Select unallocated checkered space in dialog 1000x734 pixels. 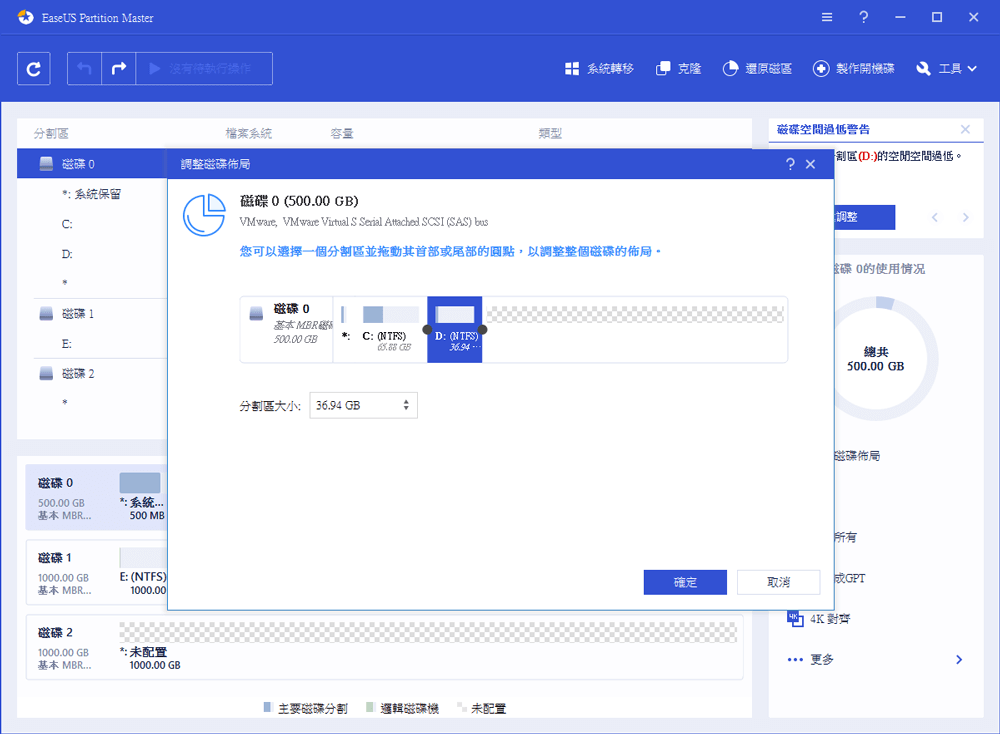pos(635,314)
